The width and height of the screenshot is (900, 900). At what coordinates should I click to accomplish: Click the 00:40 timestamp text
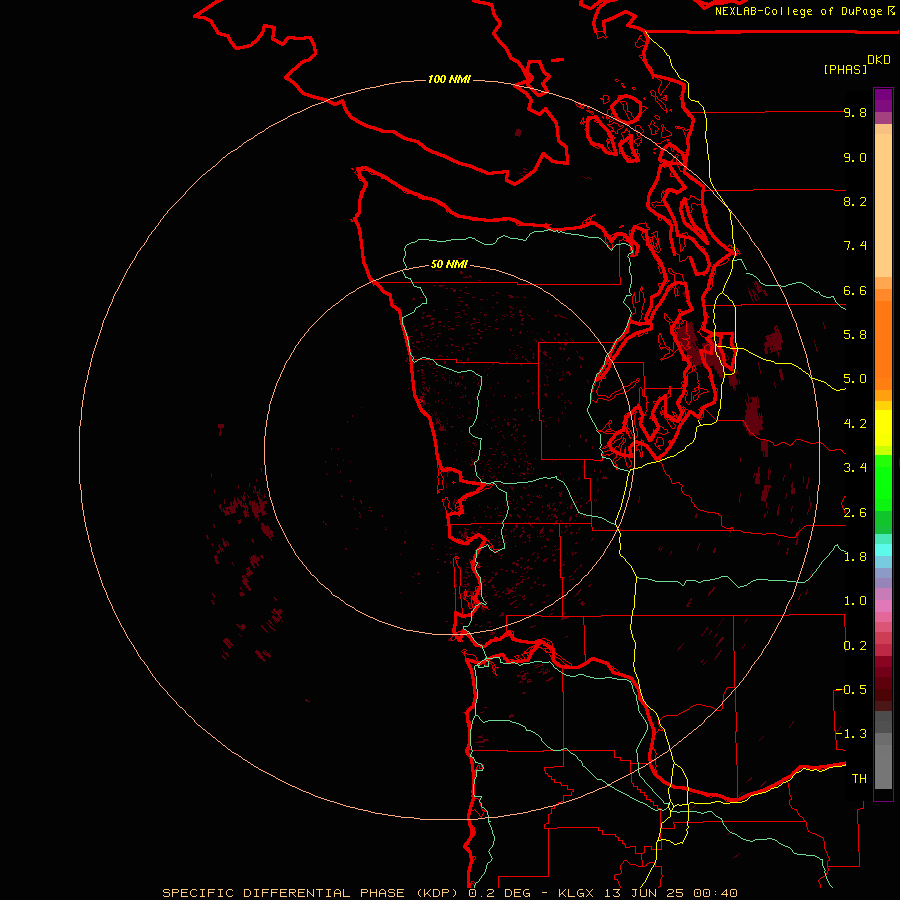click(715, 893)
